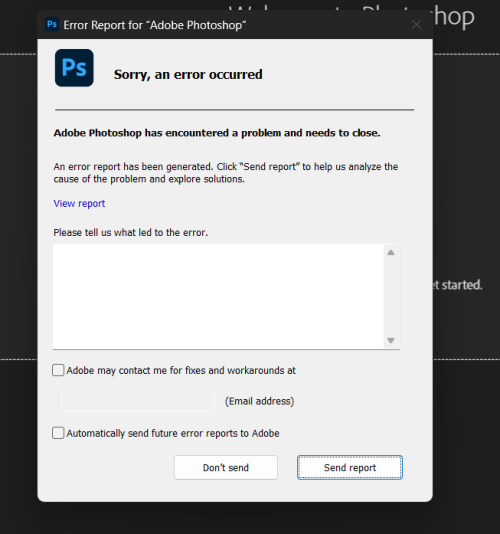The image size is (500, 534).
Task: Click inside the error description text area
Action: 218,296
